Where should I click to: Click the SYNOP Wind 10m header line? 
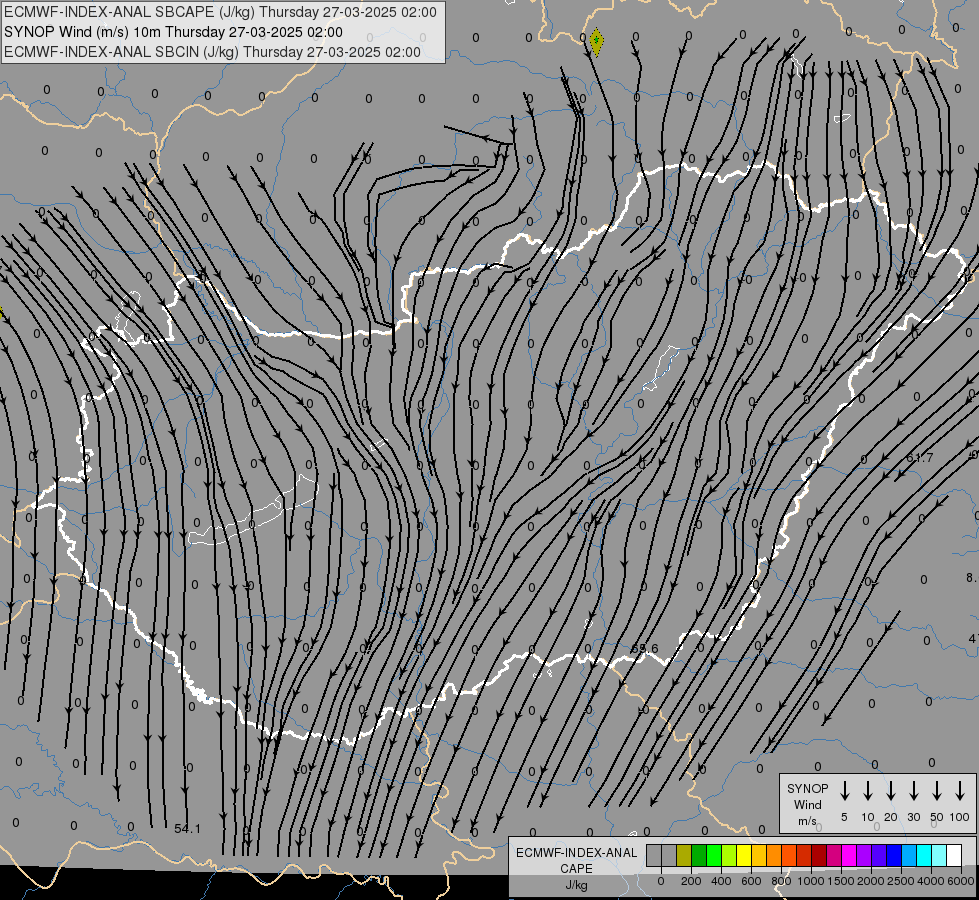coord(173,32)
